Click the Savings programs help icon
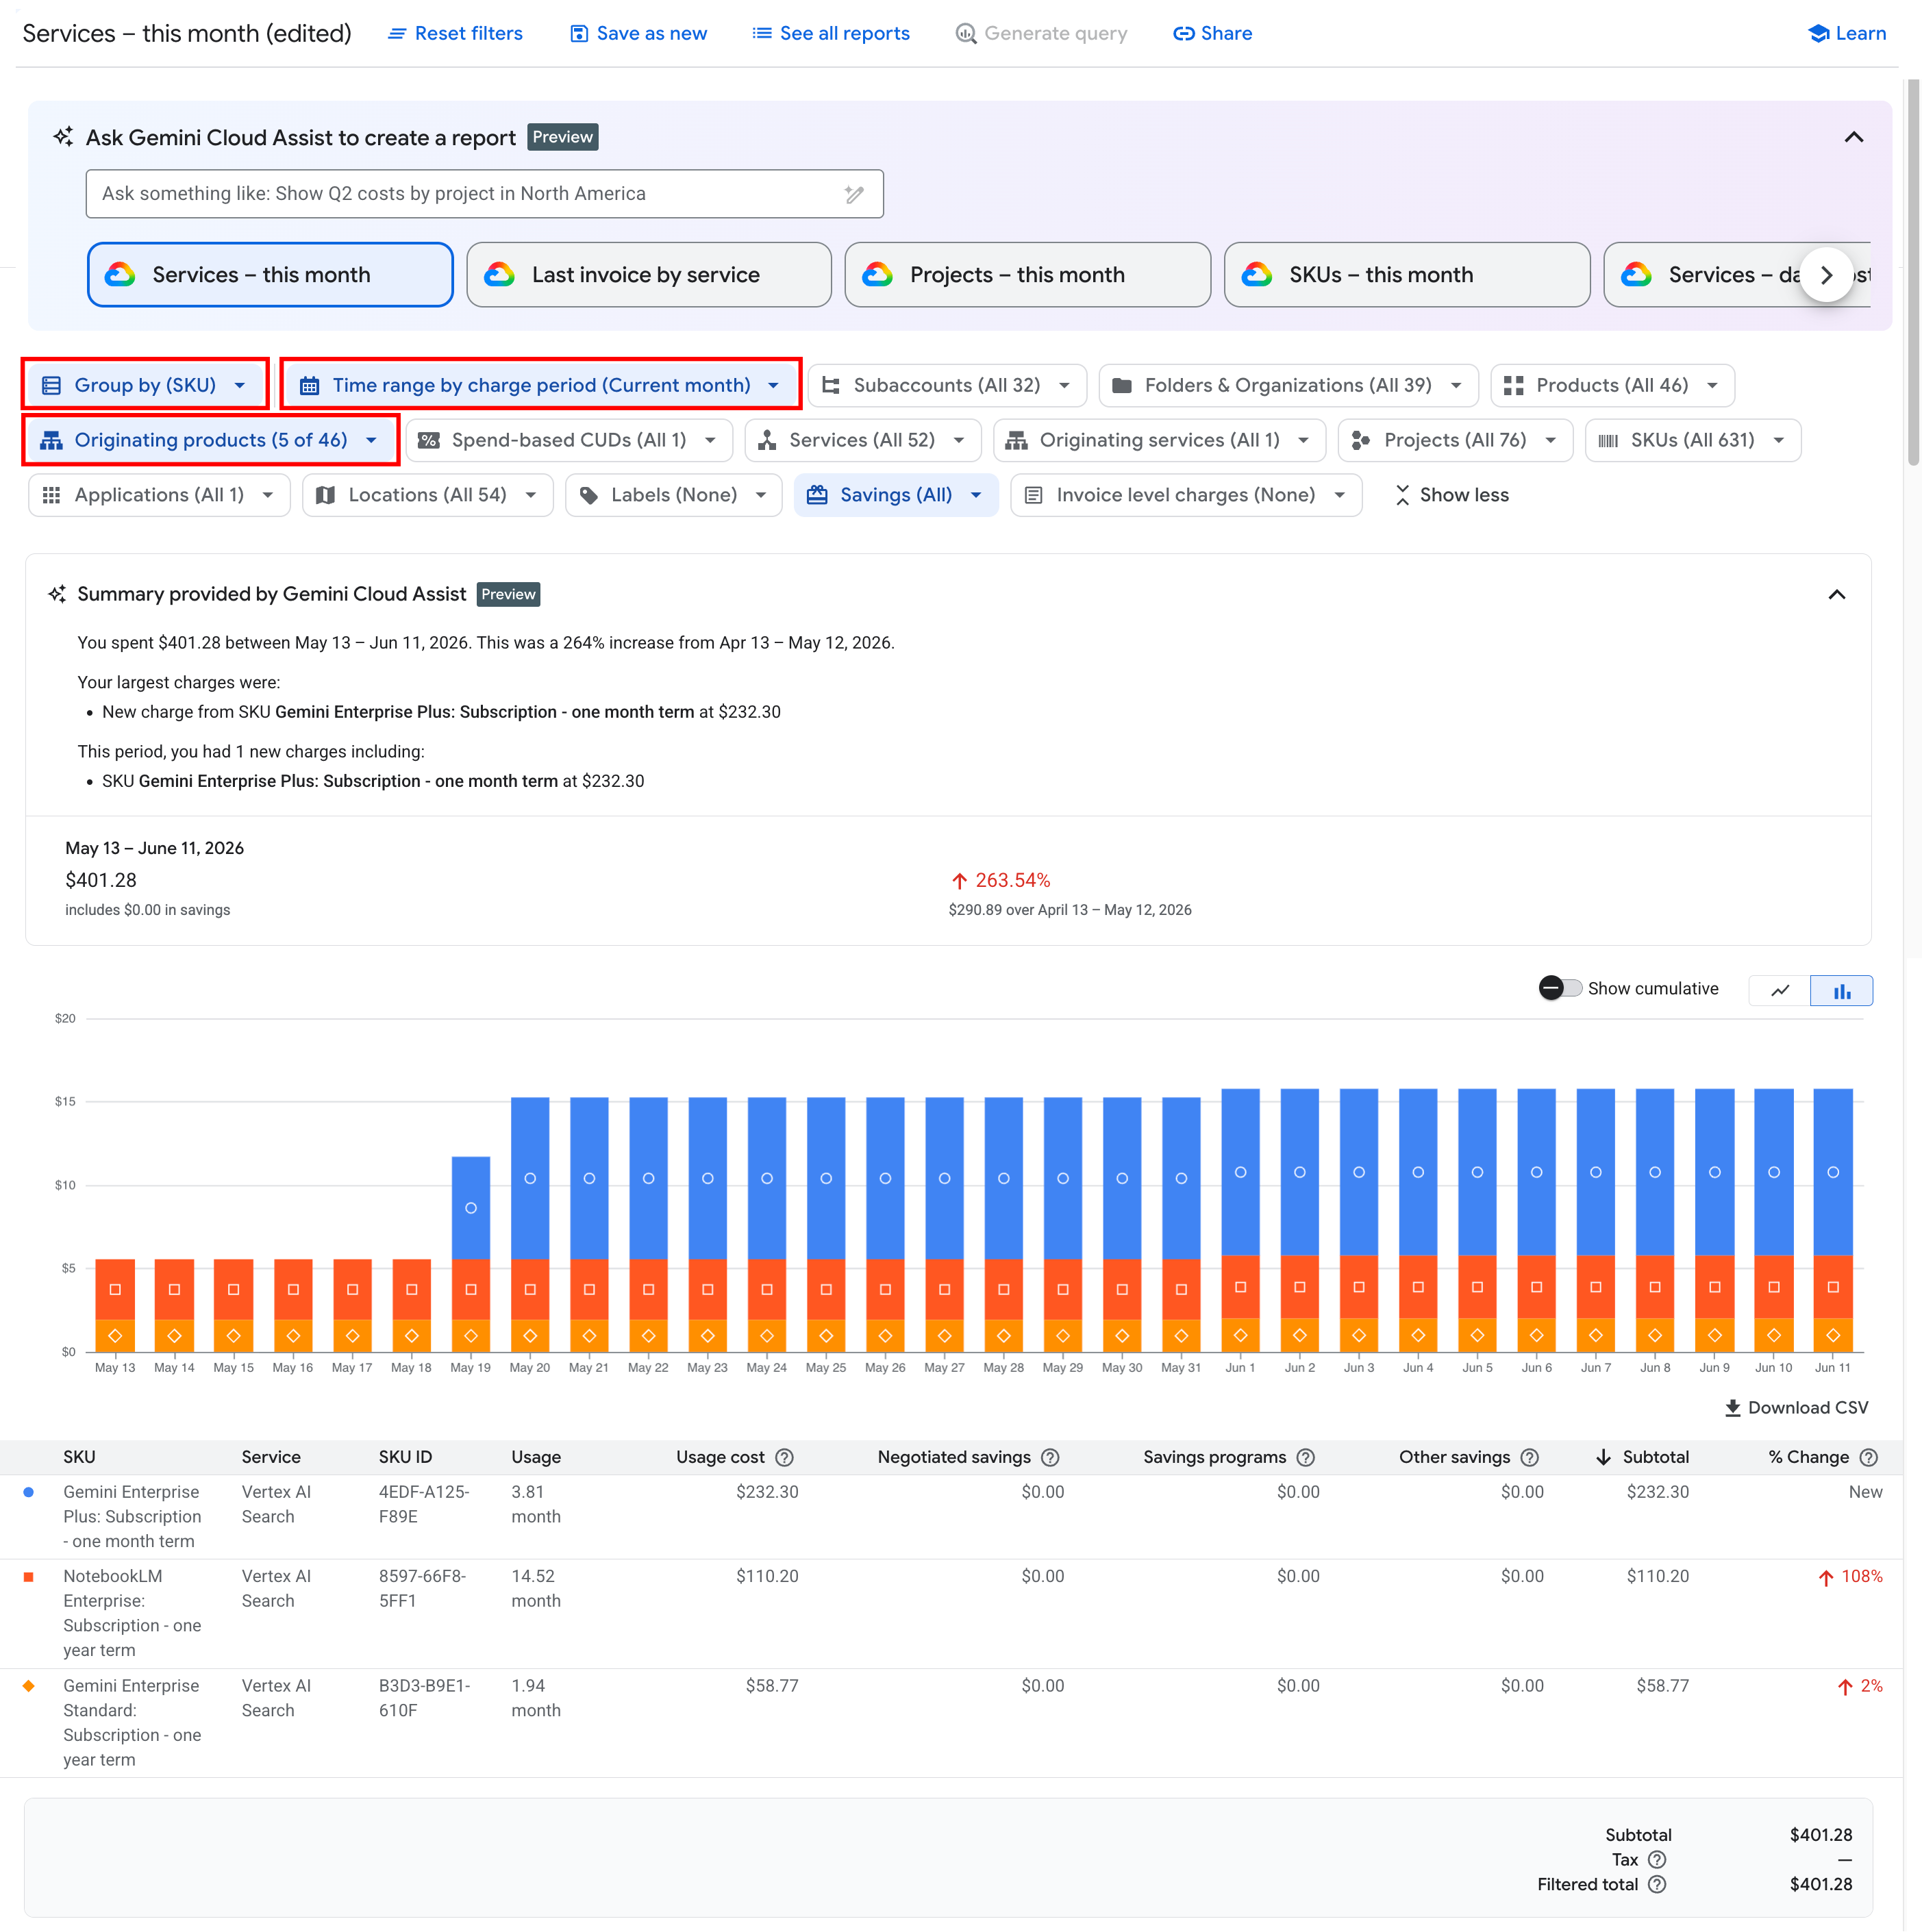This screenshot has width=1922, height=1932. (x=1305, y=1457)
